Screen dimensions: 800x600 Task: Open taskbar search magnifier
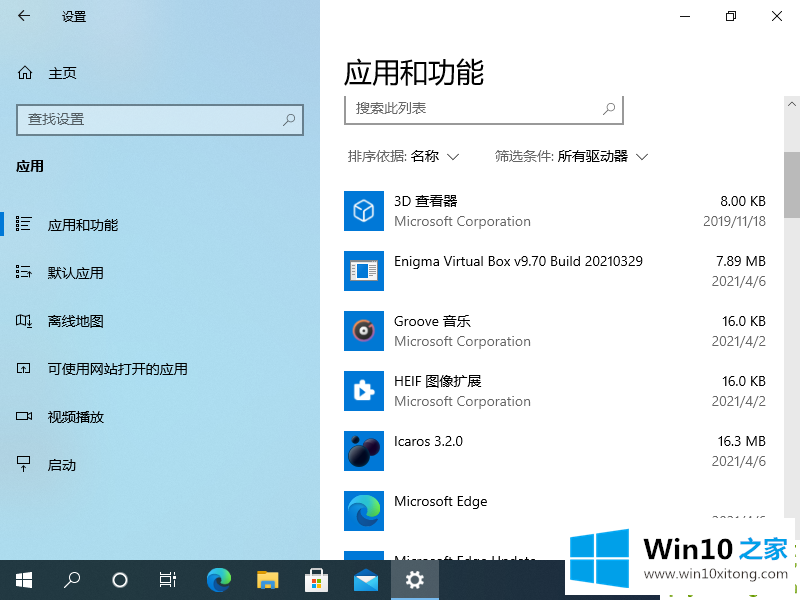coord(72,580)
